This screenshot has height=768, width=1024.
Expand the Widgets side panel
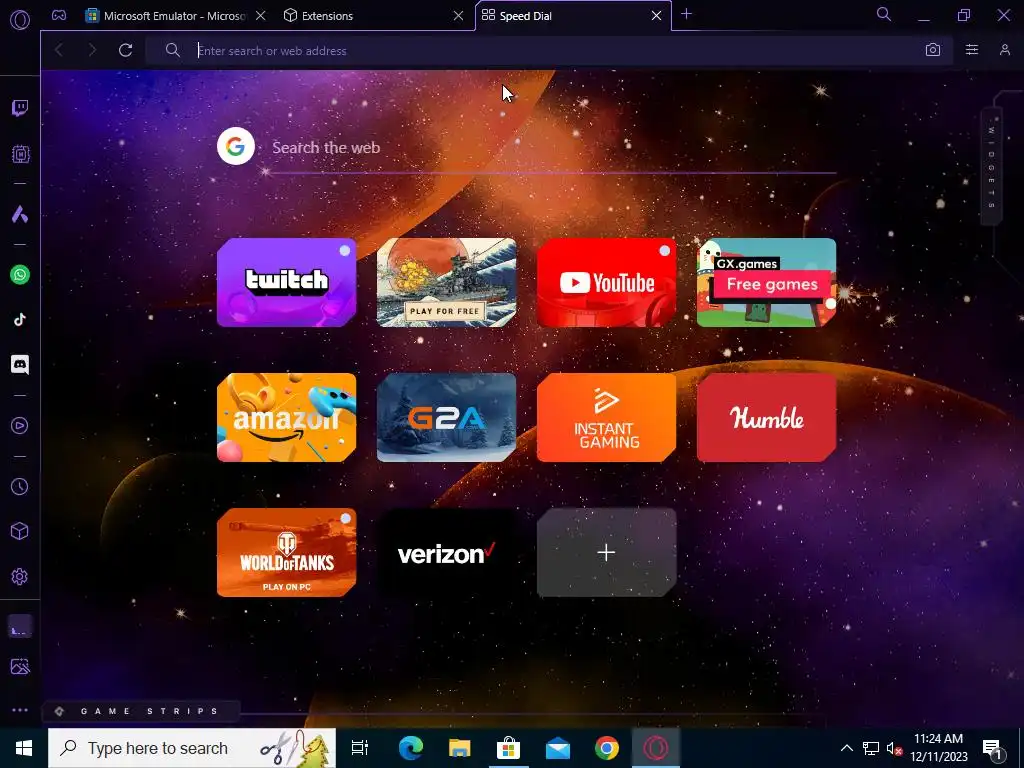(x=991, y=167)
